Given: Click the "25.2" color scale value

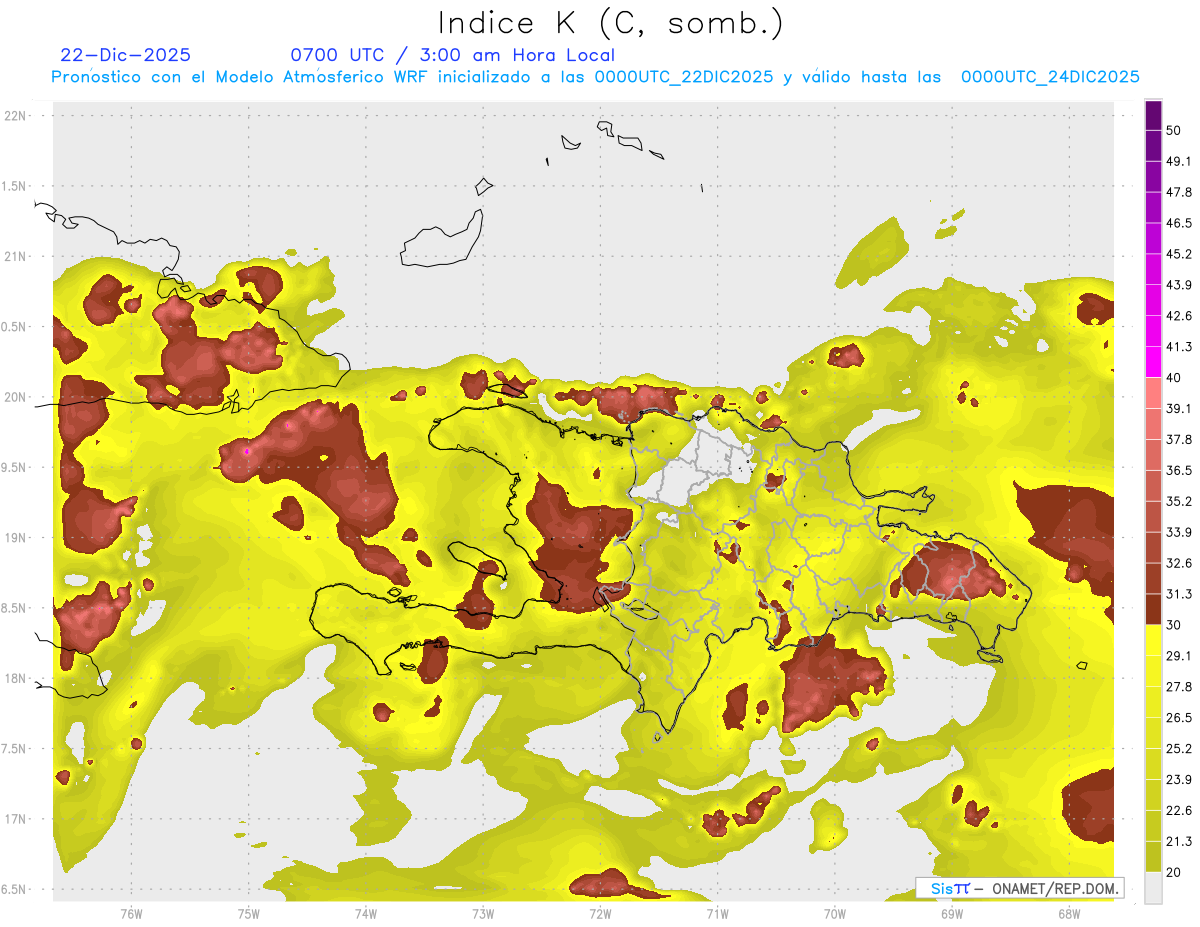Looking at the screenshot, I should (1179, 748).
